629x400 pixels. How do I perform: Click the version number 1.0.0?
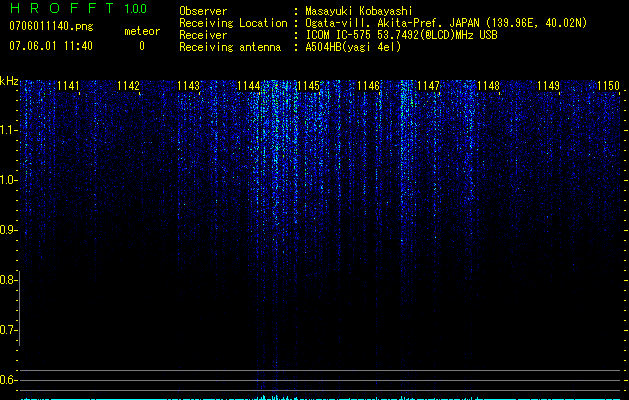pyautogui.click(x=135, y=9)
